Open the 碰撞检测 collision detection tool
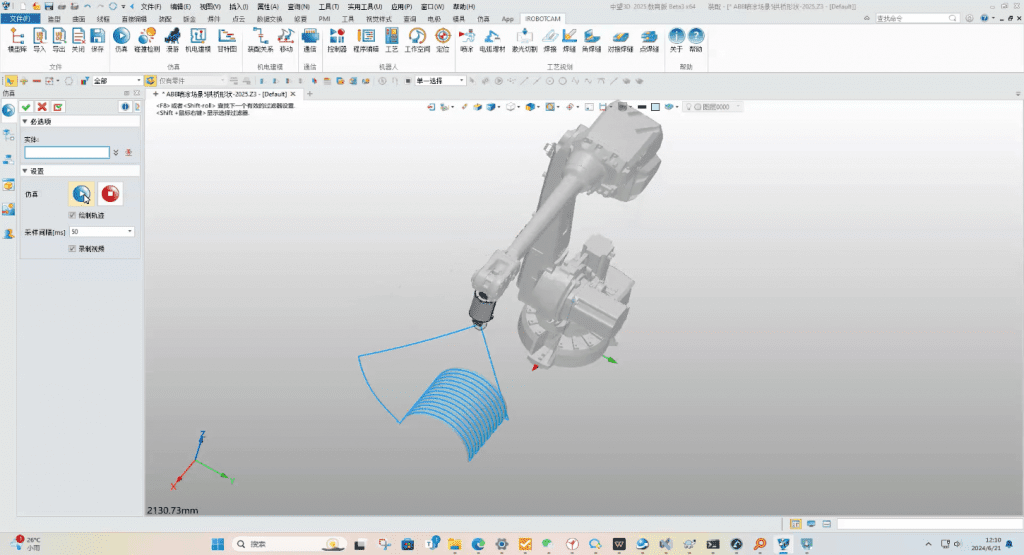Viewport: 1024px width, 555px height. [x=147, y=38]
